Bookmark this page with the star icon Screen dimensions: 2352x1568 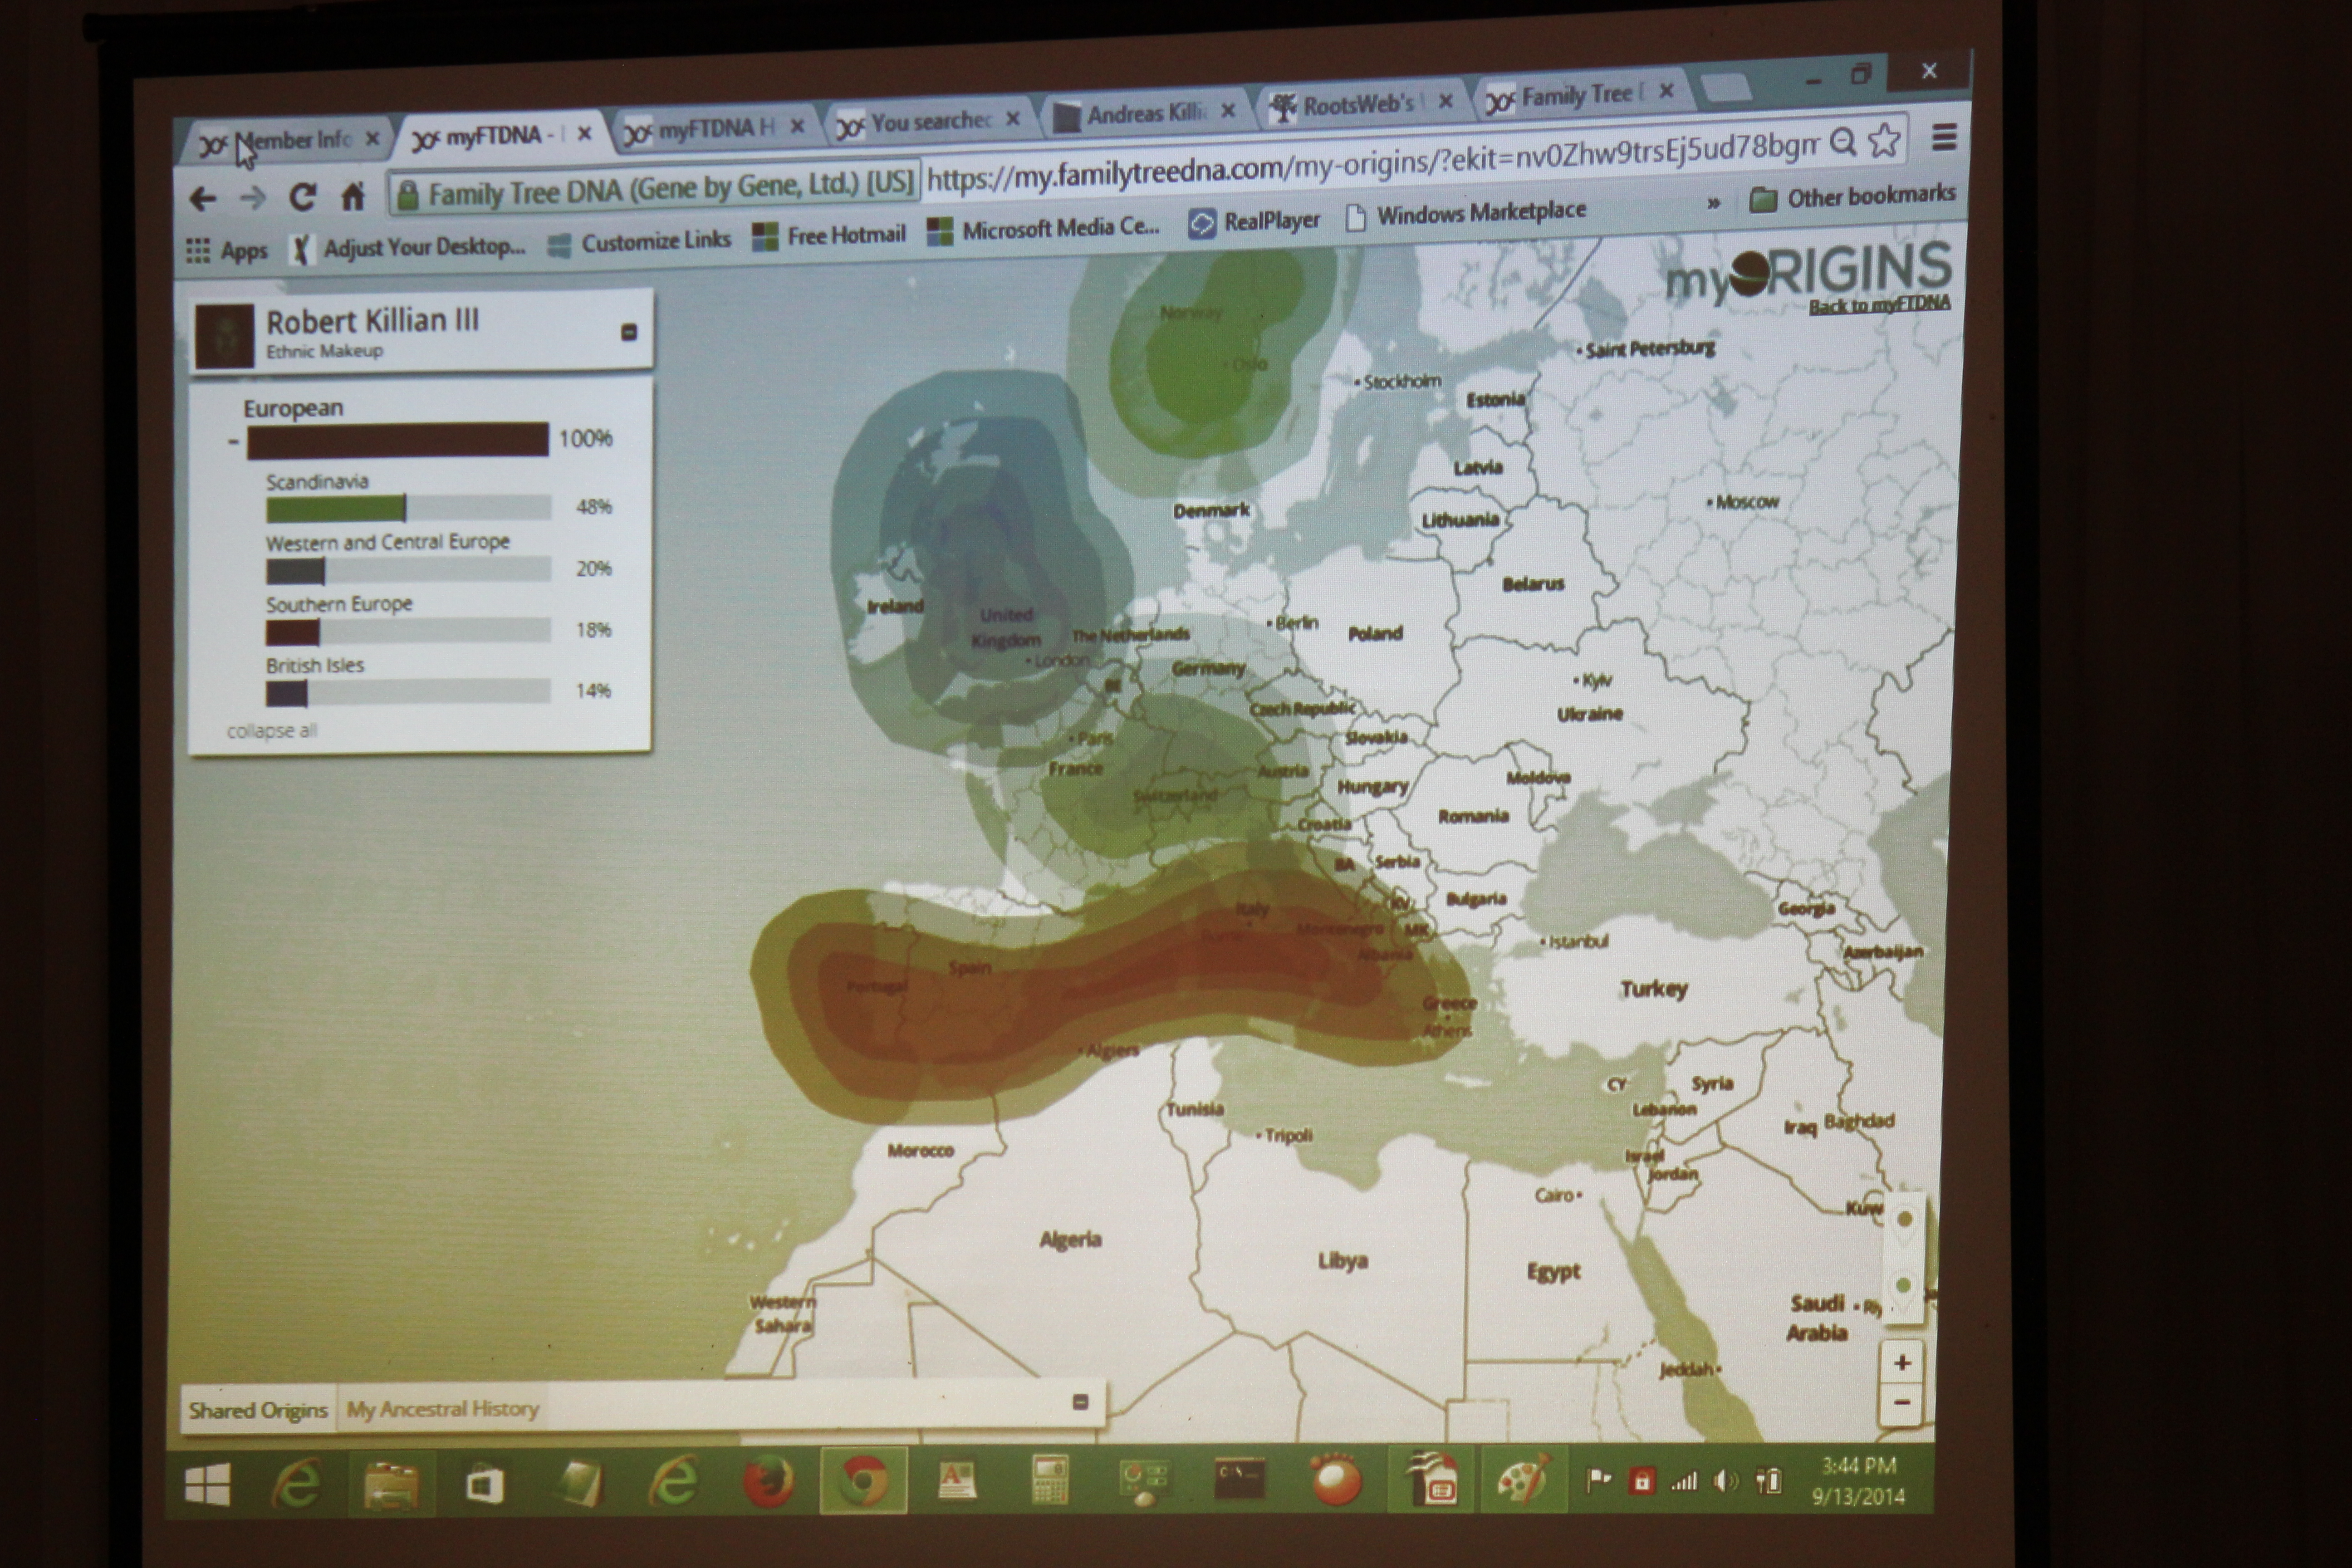pyautogui.click(x=1884, y=140)
